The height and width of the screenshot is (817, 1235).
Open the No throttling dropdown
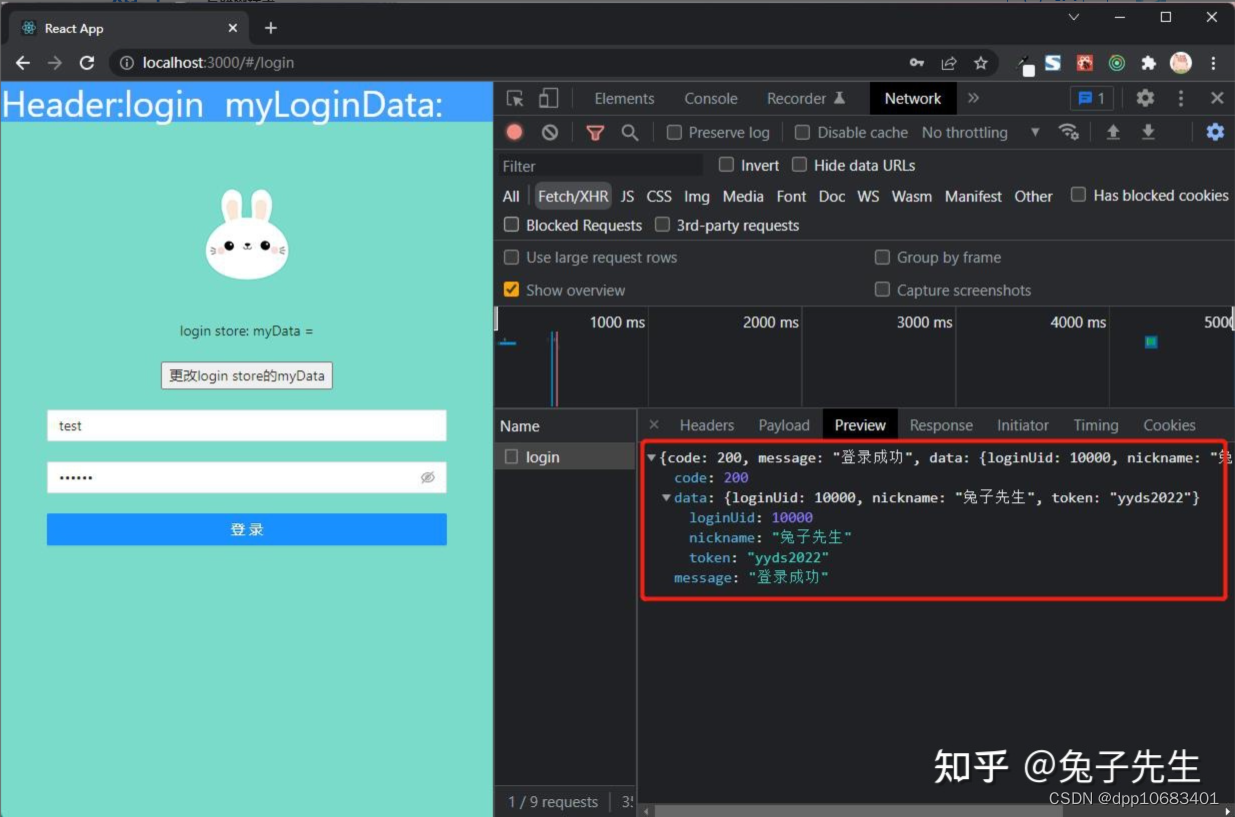click(981, 132)
